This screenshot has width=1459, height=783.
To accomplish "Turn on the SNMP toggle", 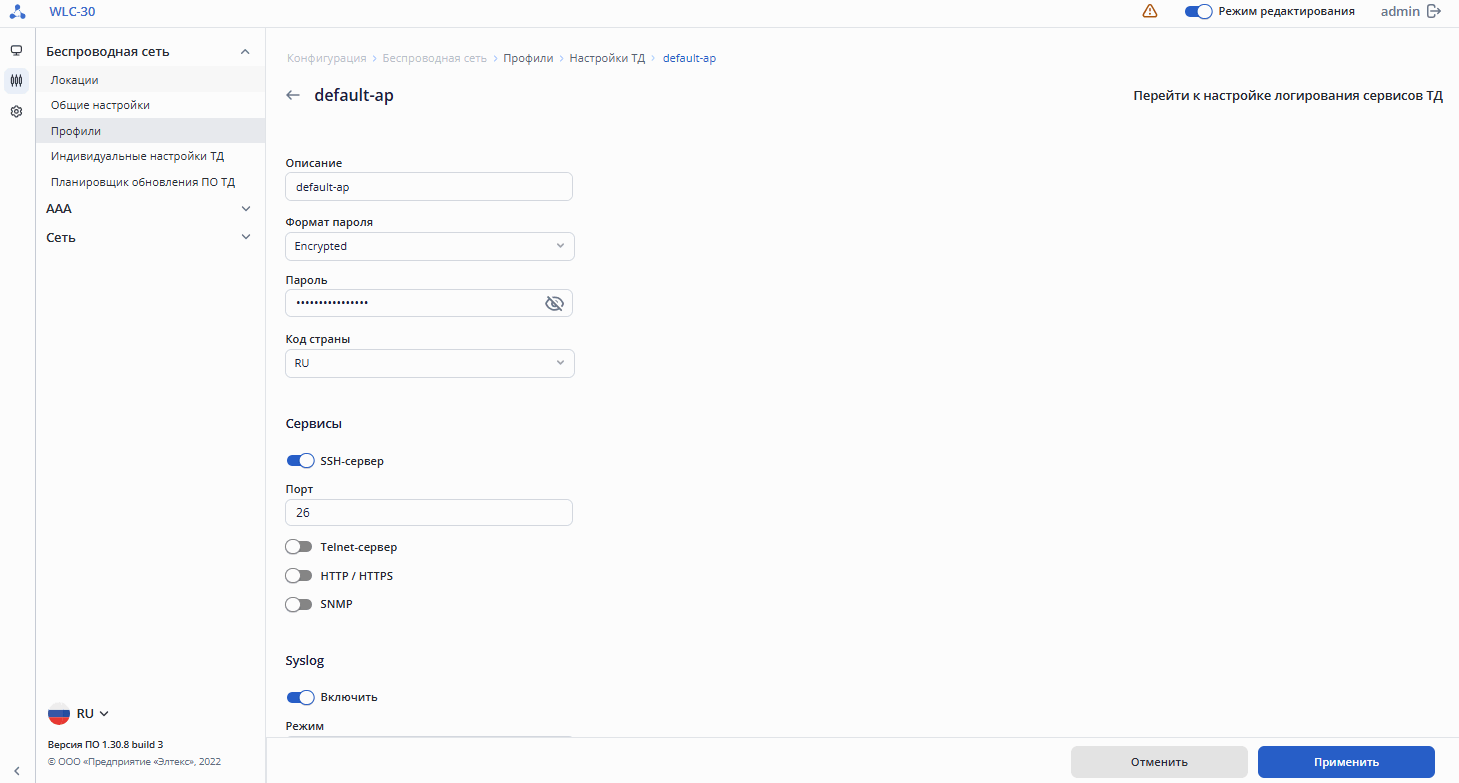I will [299, 604].
